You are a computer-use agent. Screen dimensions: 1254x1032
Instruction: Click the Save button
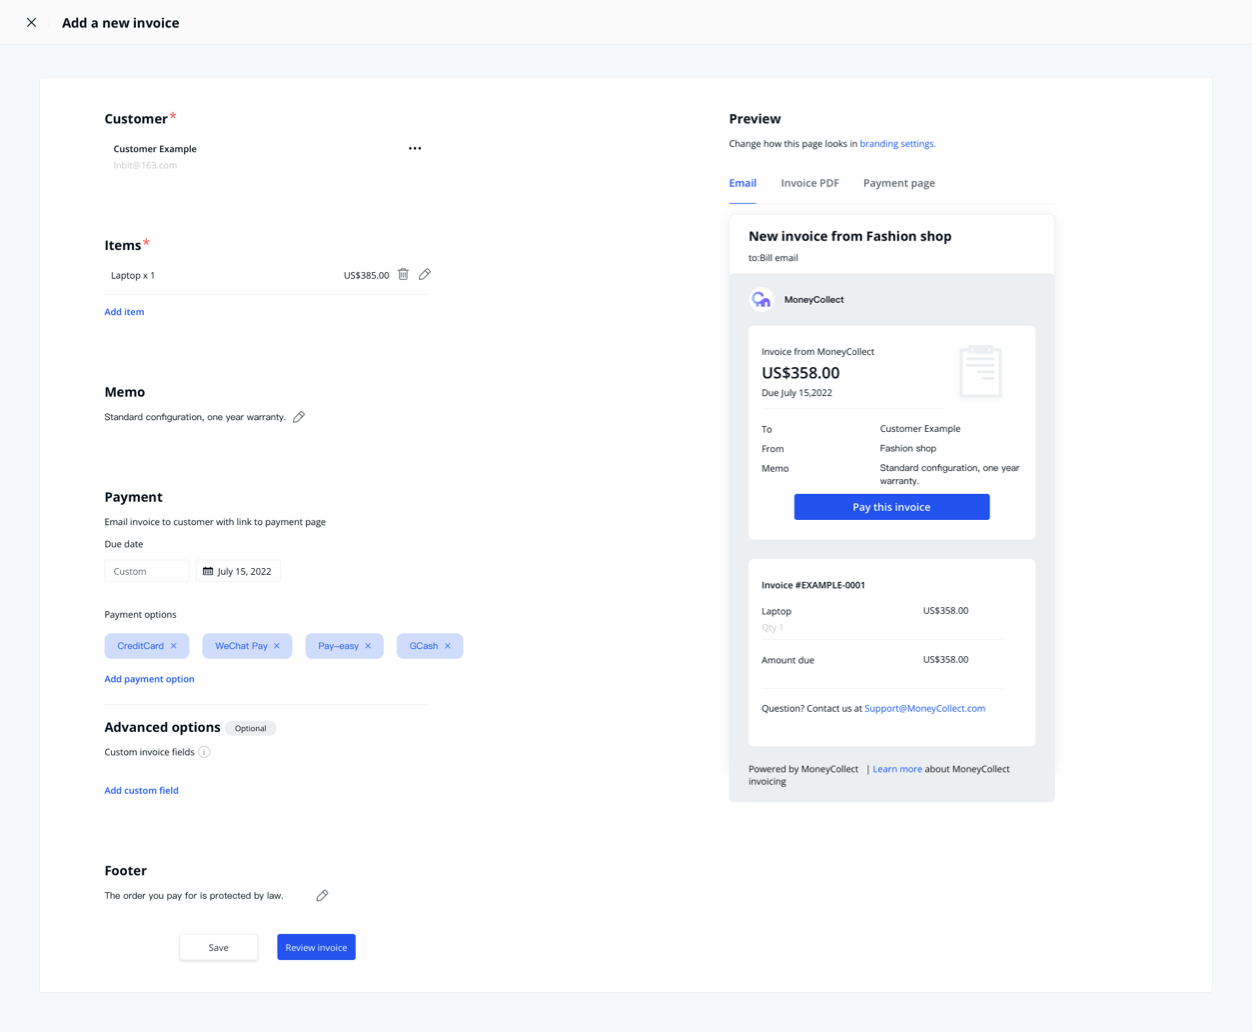pos(218,947)
